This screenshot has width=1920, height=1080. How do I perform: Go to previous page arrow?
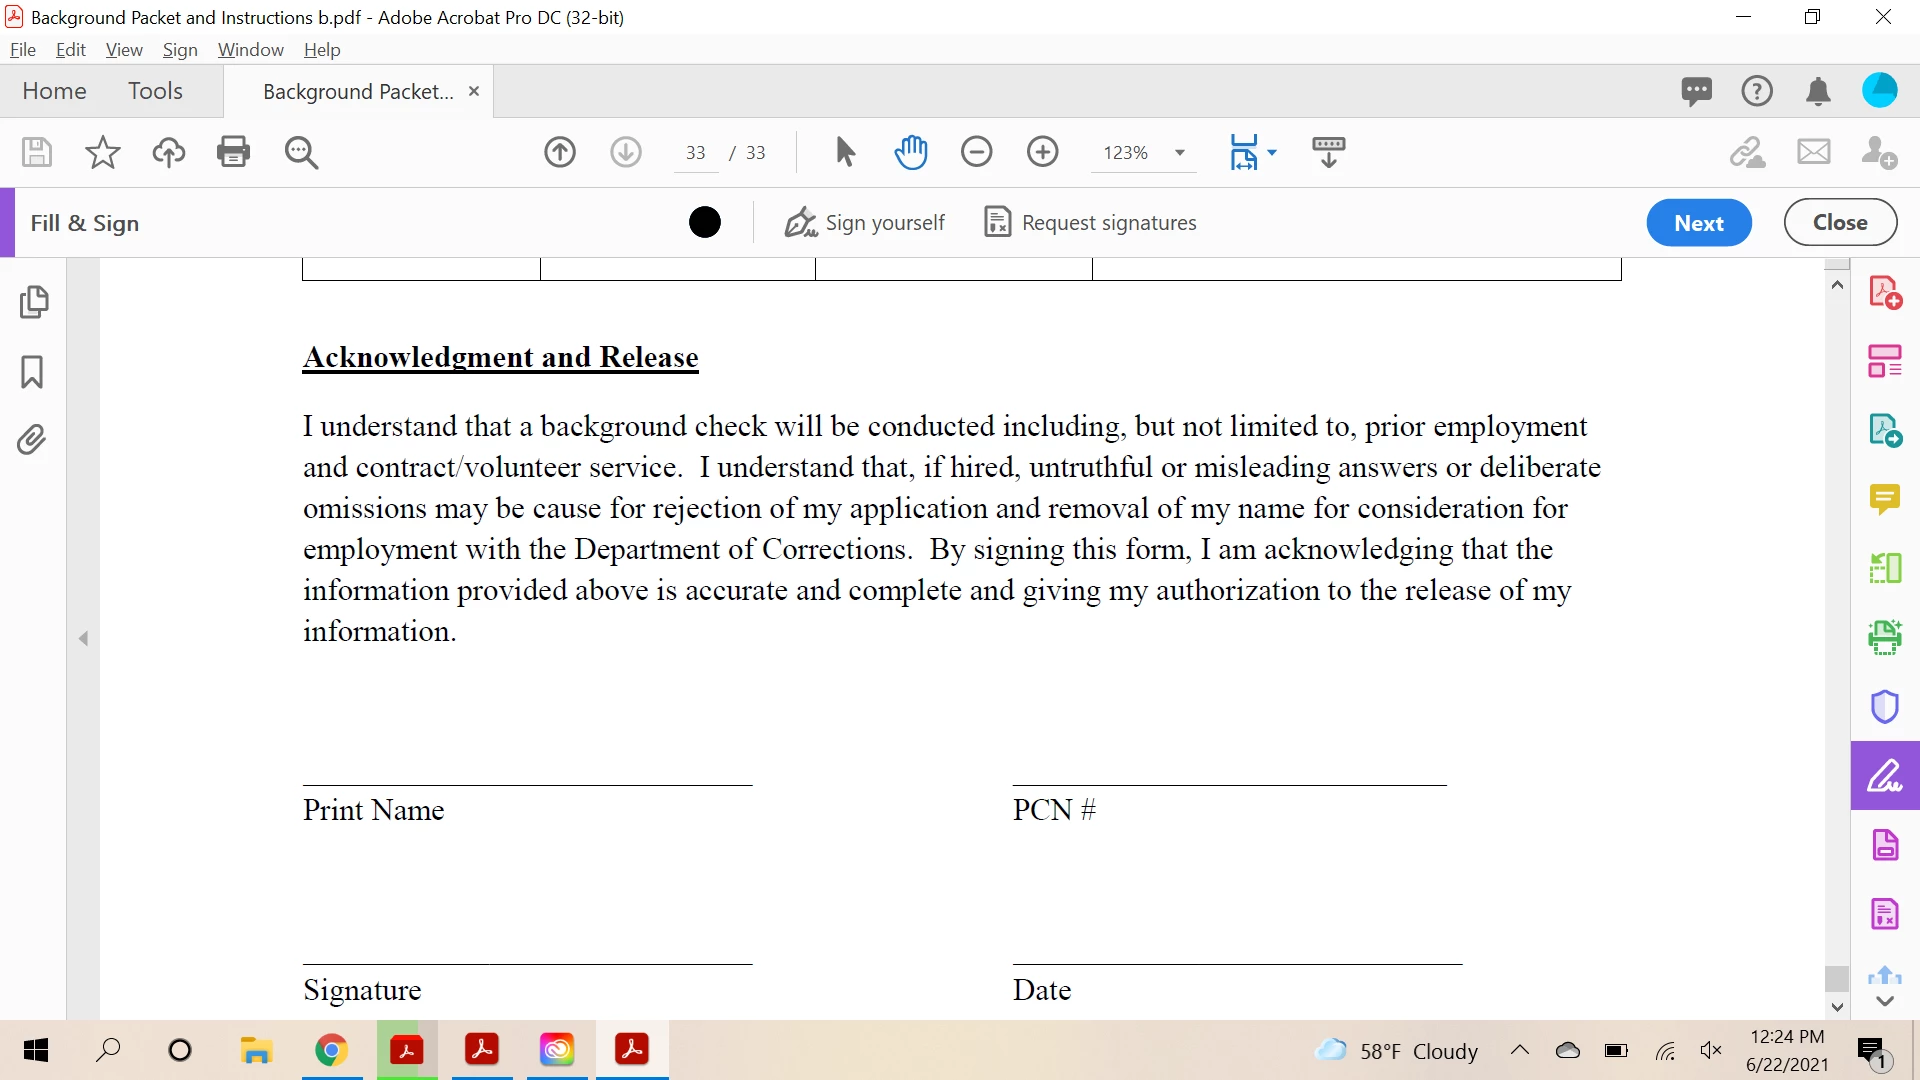click(x=560, y=152)
